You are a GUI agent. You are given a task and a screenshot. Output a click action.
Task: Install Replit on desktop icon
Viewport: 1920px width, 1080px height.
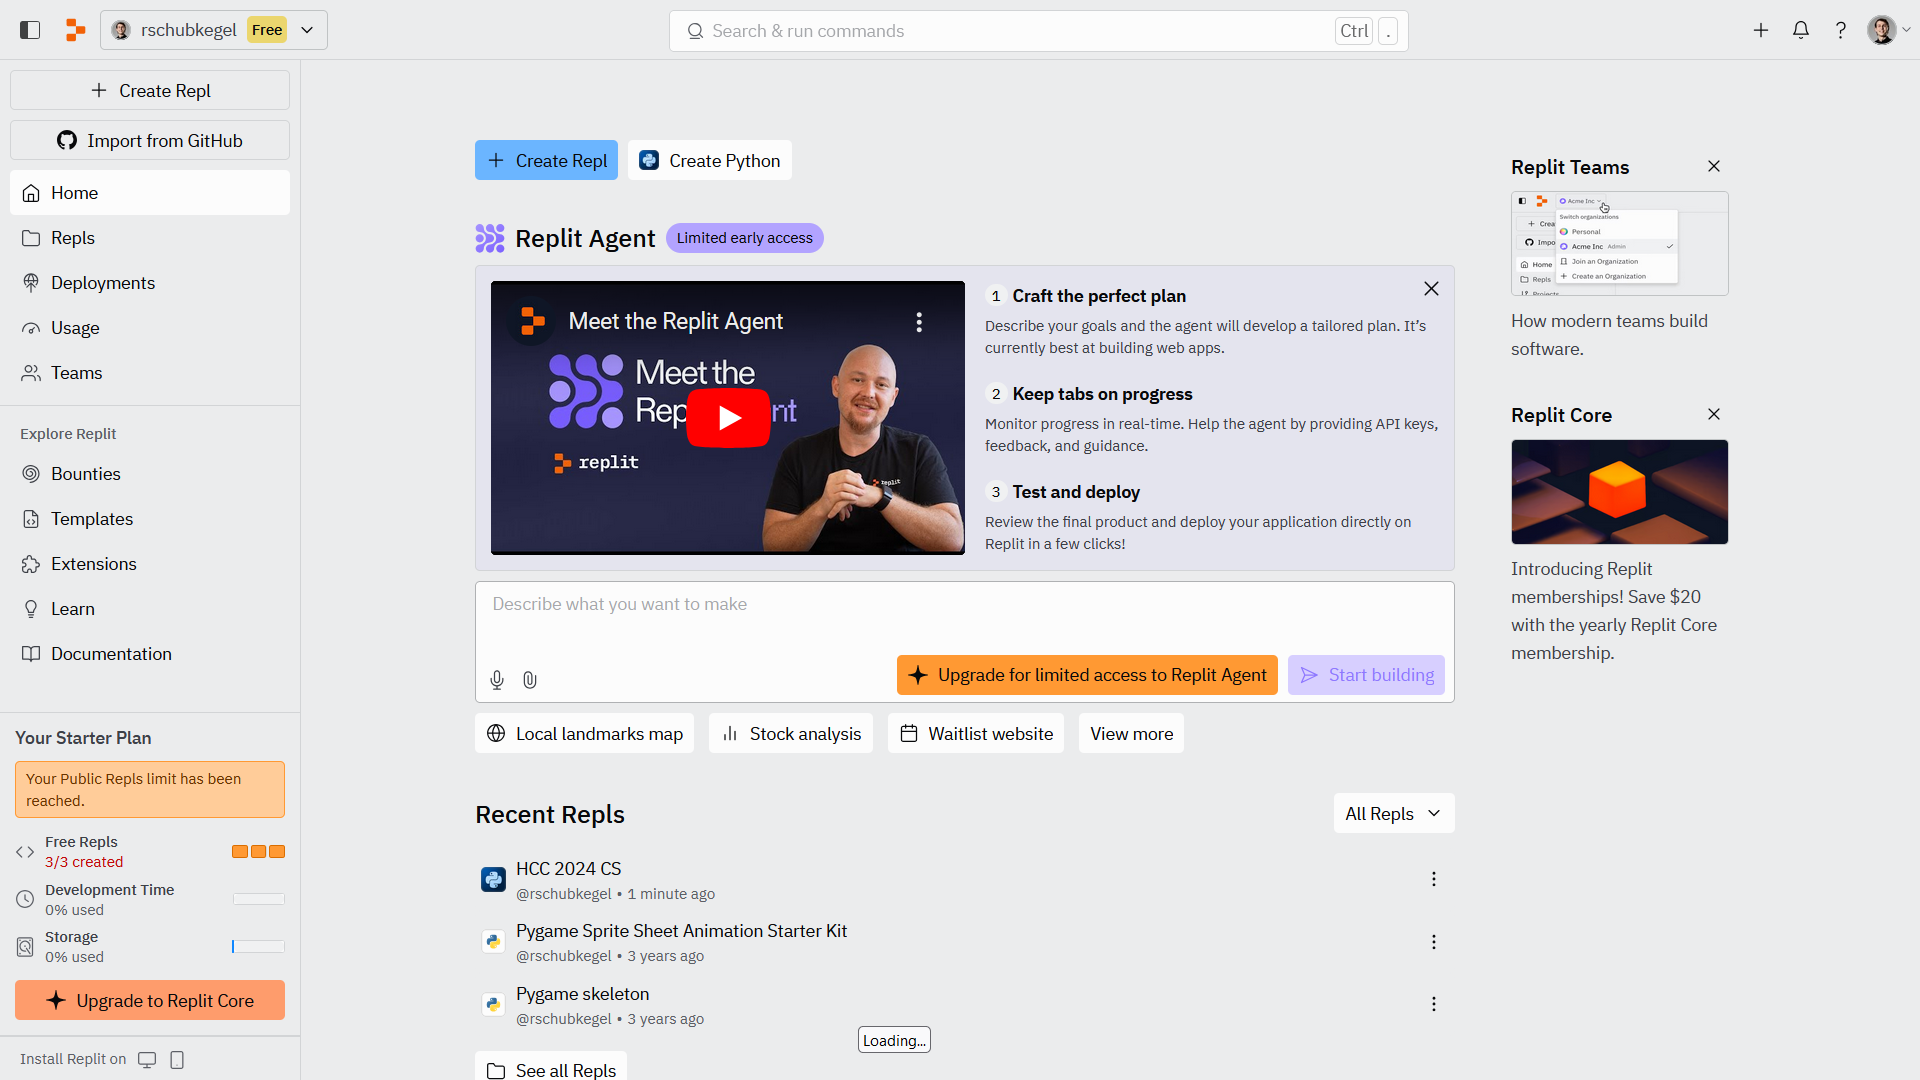click(147, 1060)
